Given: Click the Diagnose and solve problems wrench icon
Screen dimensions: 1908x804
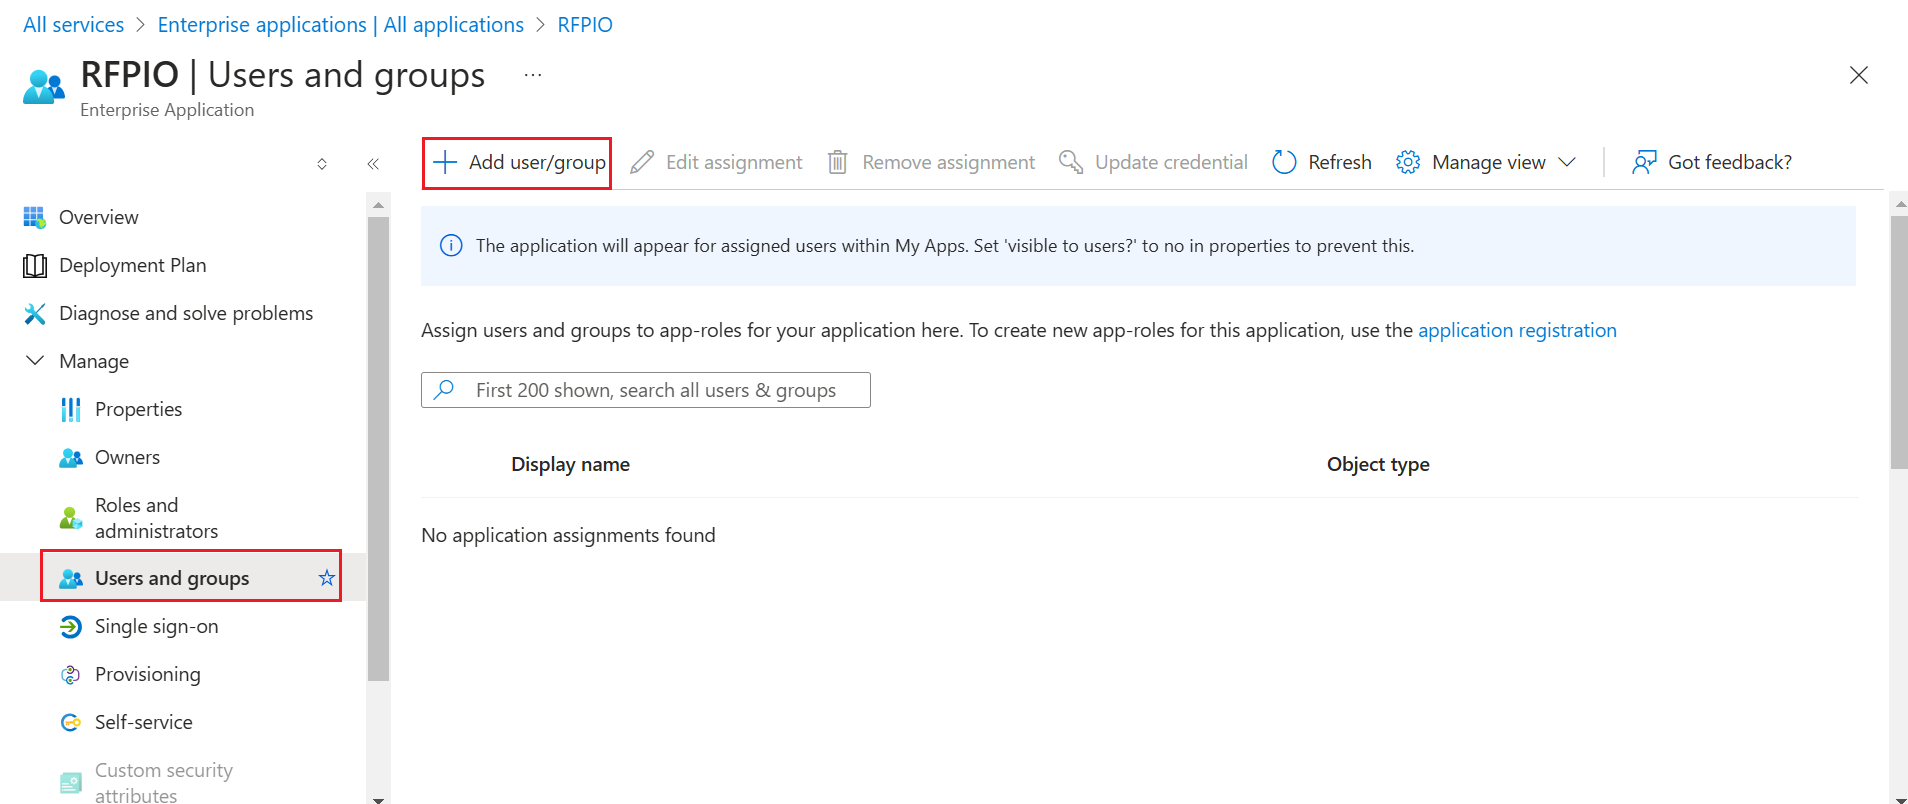Looking at the screenshot, I should pyautogui.click(x=35, y=313).
